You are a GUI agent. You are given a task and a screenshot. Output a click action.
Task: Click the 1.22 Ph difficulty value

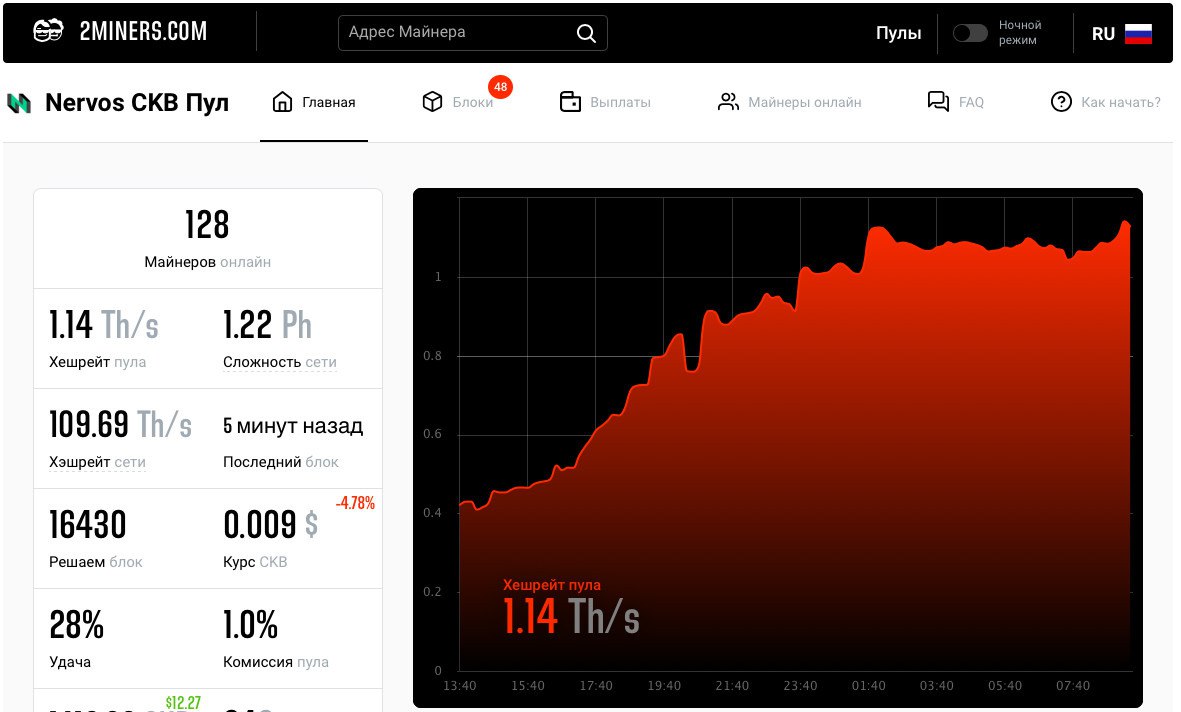point(267,325)
